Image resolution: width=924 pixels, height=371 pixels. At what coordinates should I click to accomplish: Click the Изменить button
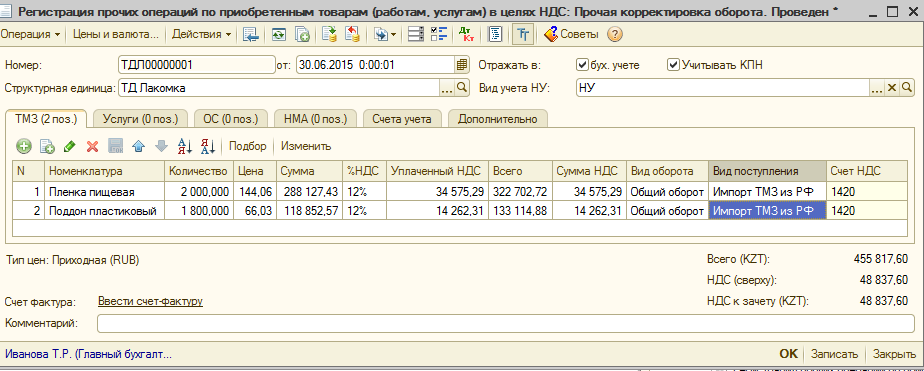coord(306,146)
